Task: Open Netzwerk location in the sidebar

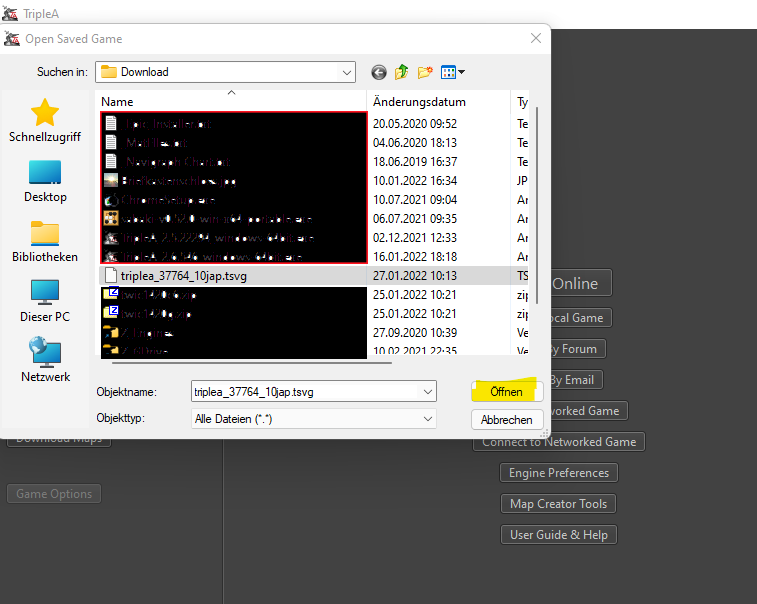Action: [x=46, y=361]
